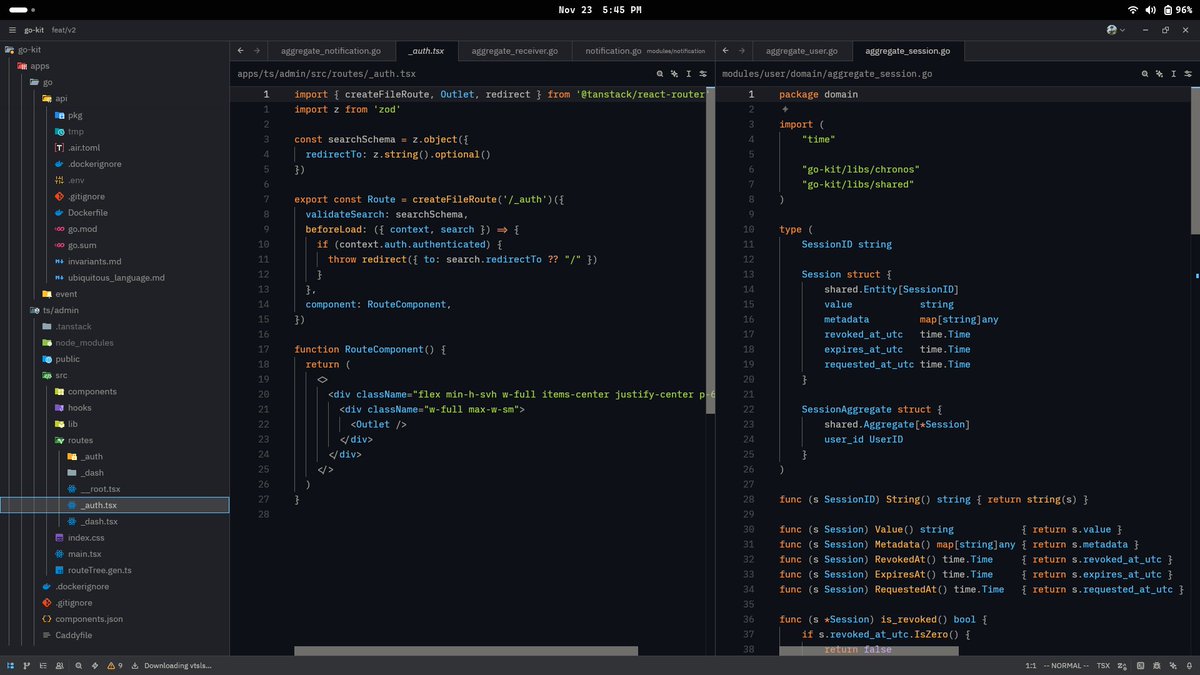Click the download icon beside Downloading vtsls

click(136, 665)
